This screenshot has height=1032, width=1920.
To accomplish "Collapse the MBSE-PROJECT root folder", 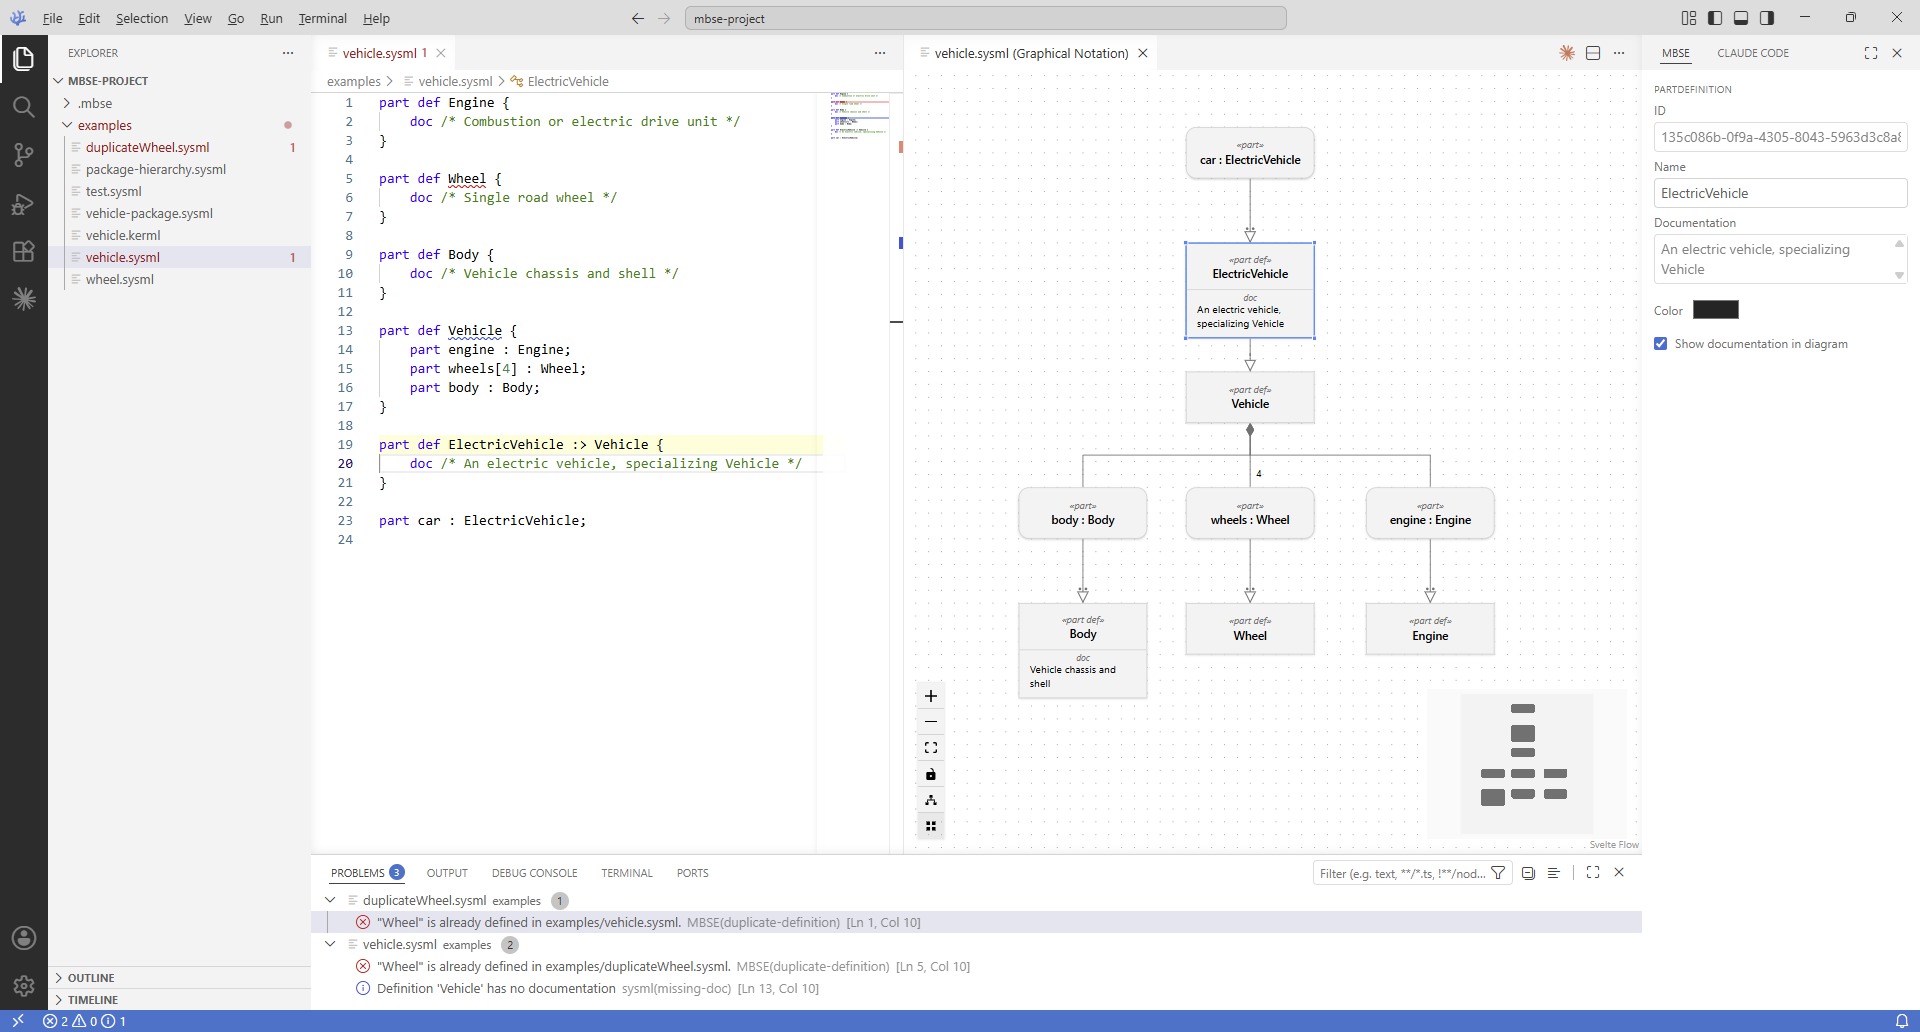I will (59, 81).
